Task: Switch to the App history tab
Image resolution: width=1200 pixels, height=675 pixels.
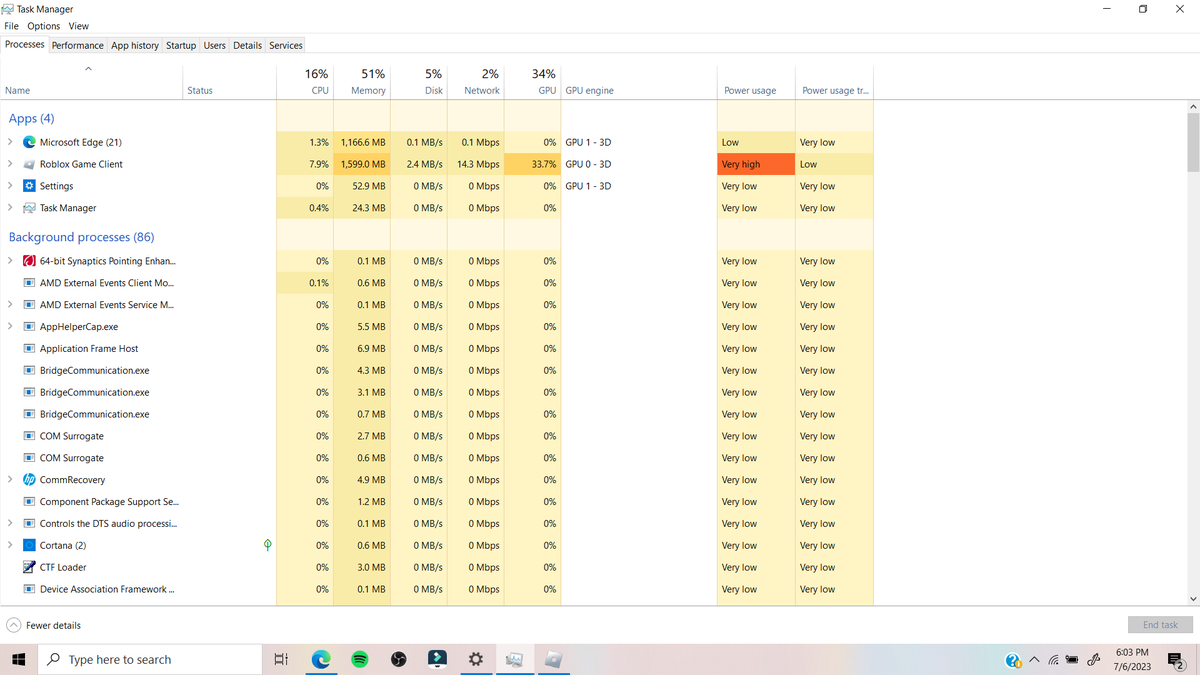Action: (135, 45)
